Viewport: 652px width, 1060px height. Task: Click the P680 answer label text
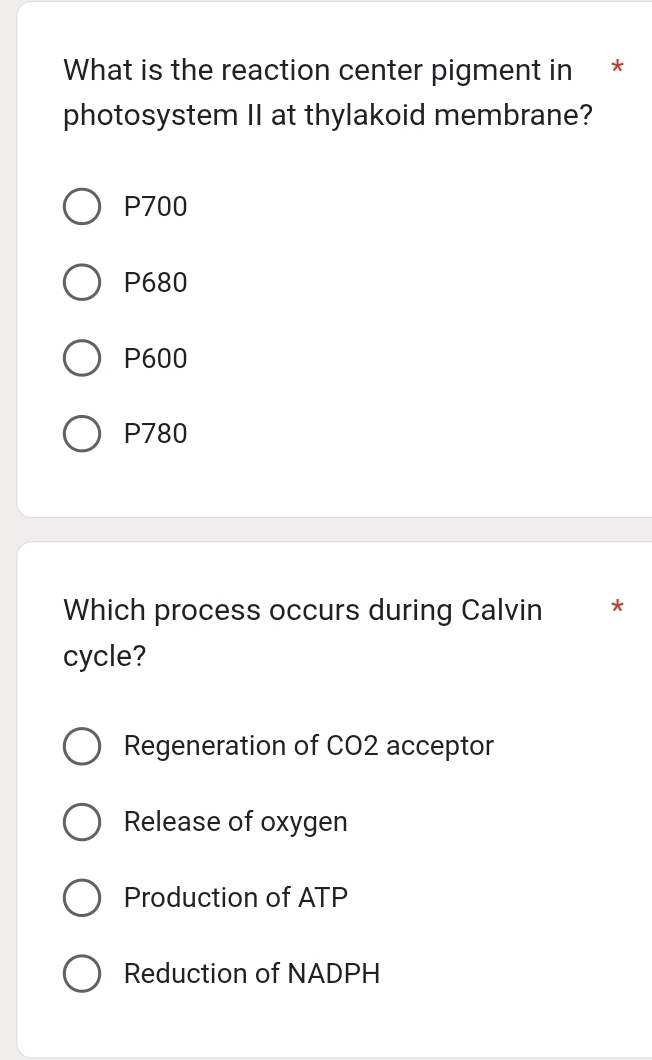155,282
